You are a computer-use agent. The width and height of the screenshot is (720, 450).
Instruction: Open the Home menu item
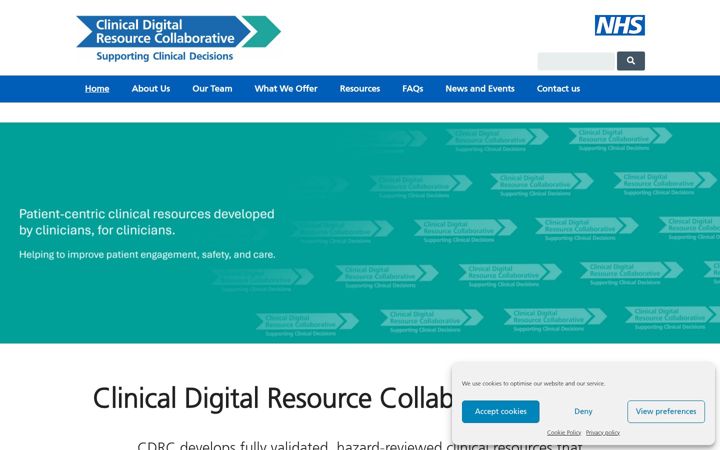pos(97,89)
